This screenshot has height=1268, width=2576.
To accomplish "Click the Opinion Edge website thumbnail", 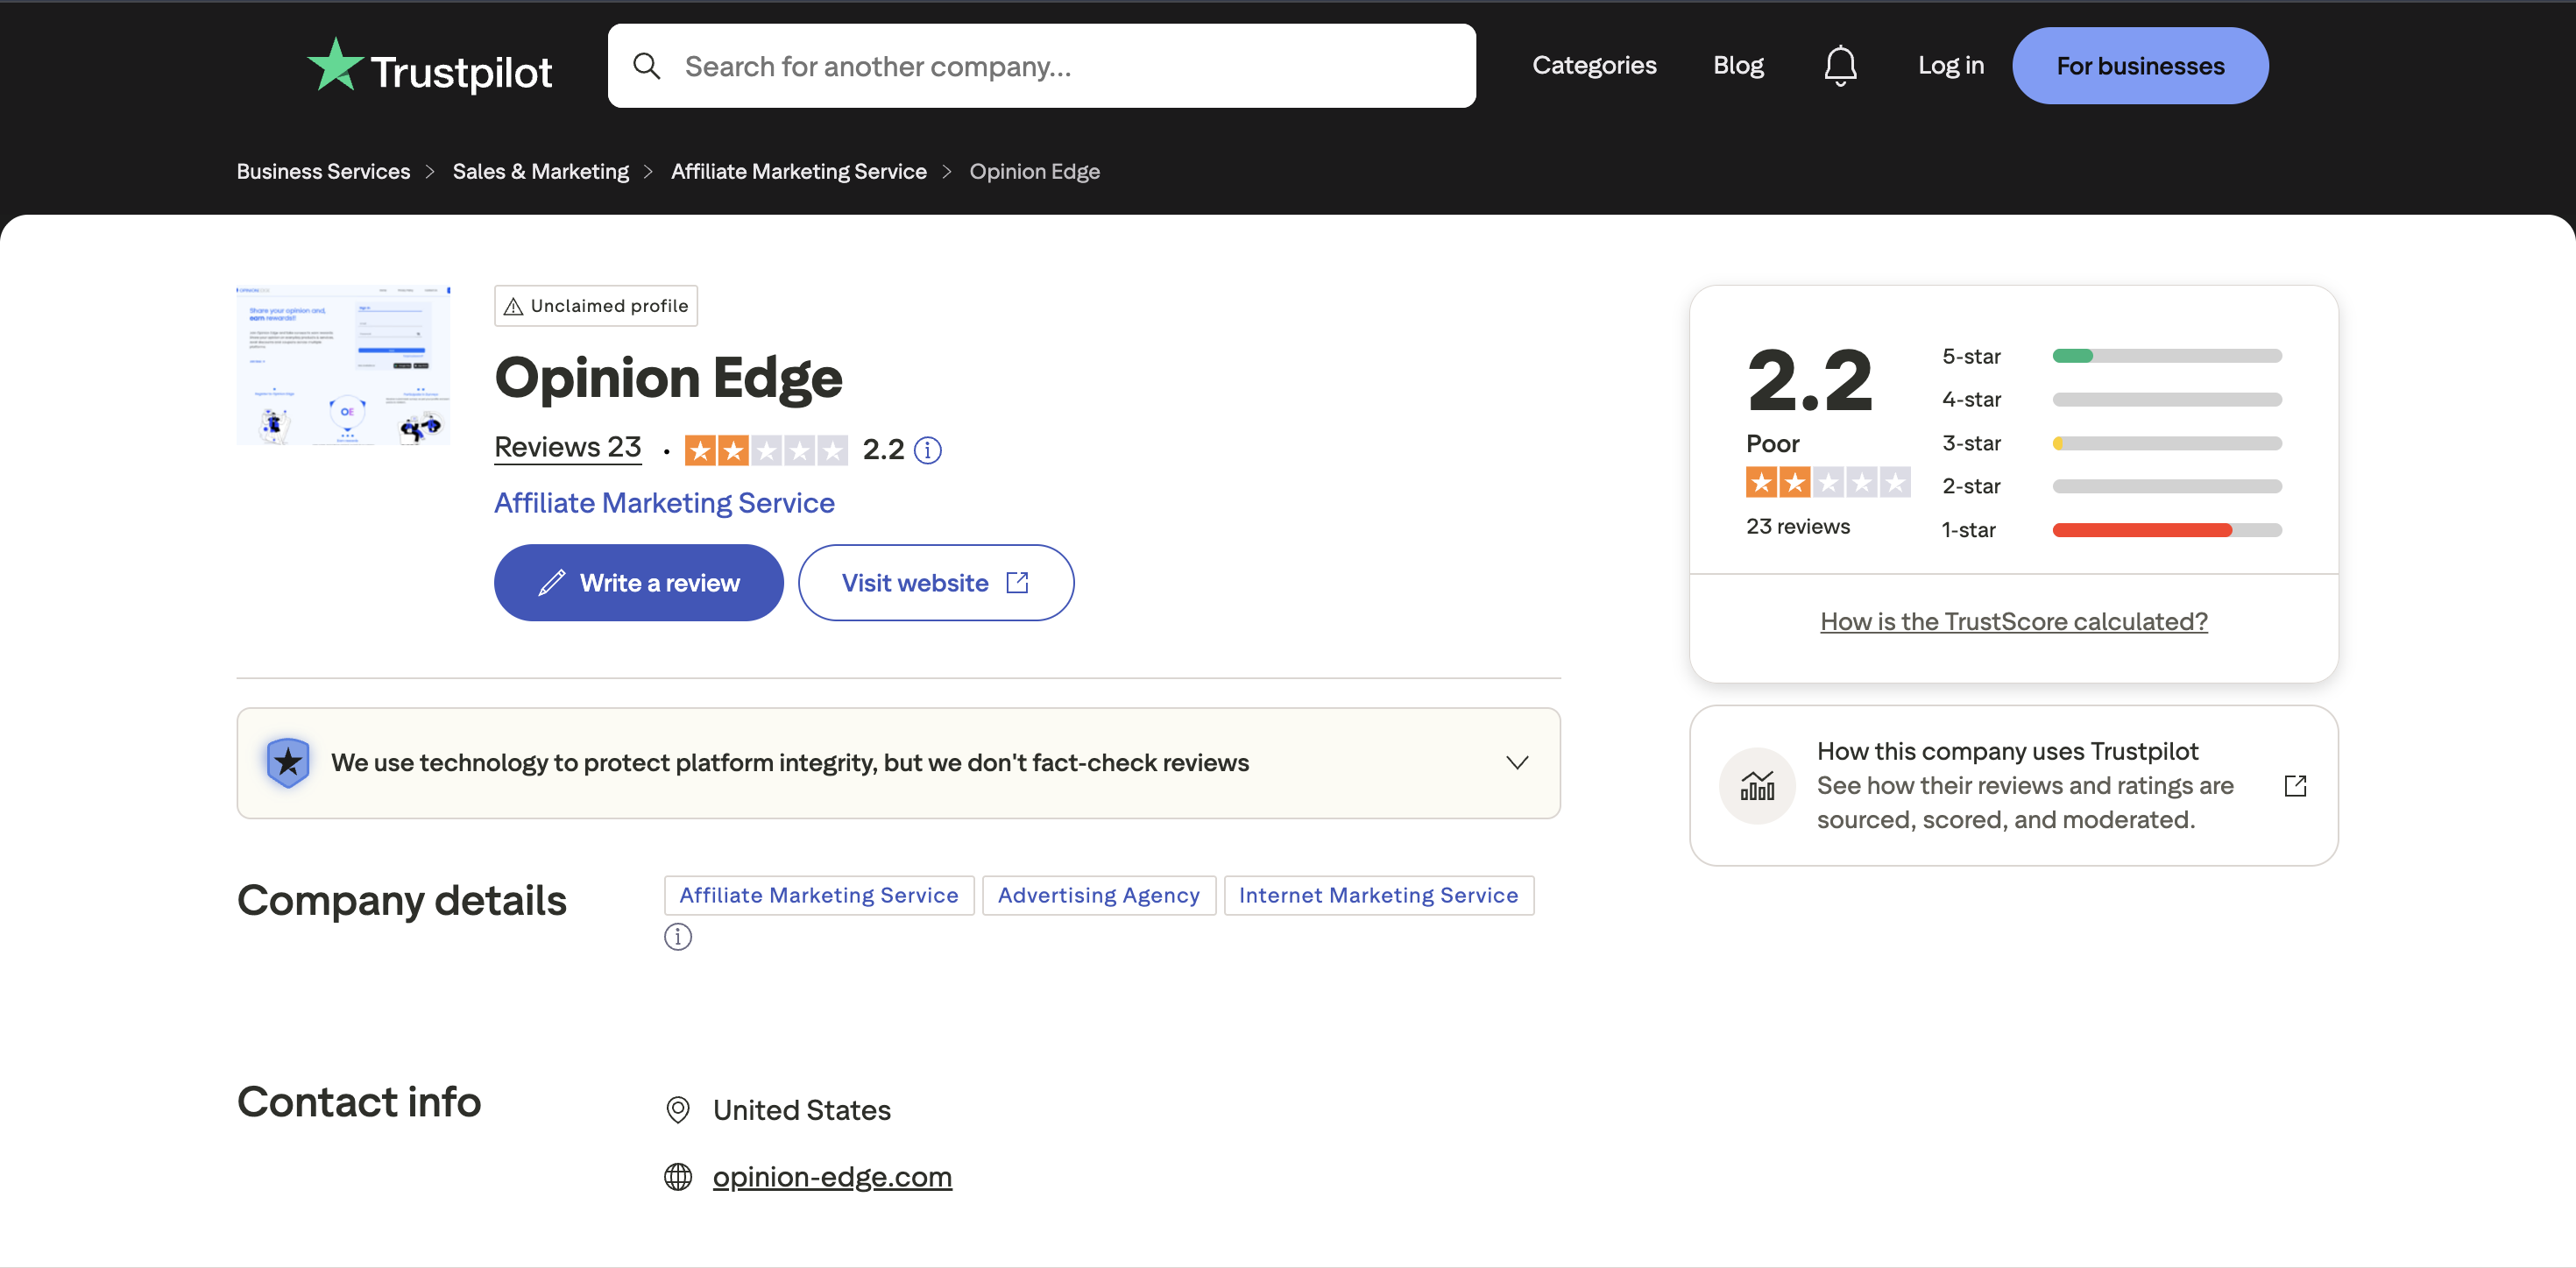I will coord(343,365).
